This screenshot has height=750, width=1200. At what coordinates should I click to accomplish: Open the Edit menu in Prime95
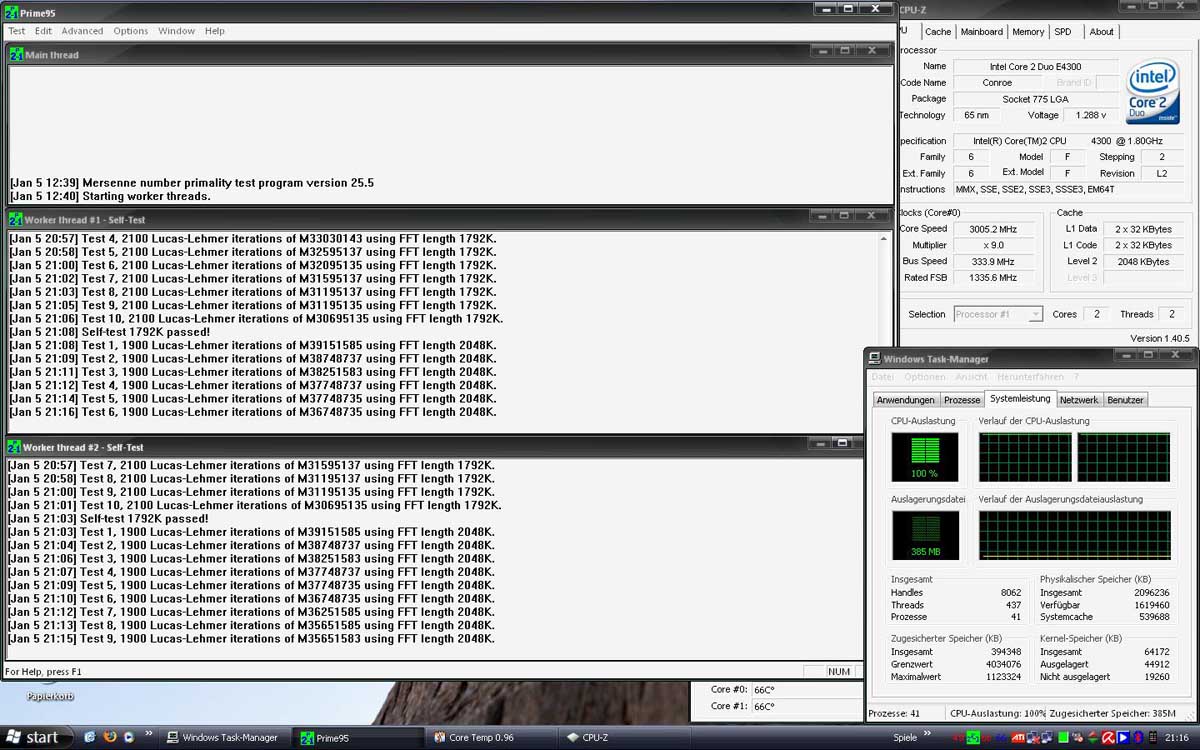coord(43,31)
